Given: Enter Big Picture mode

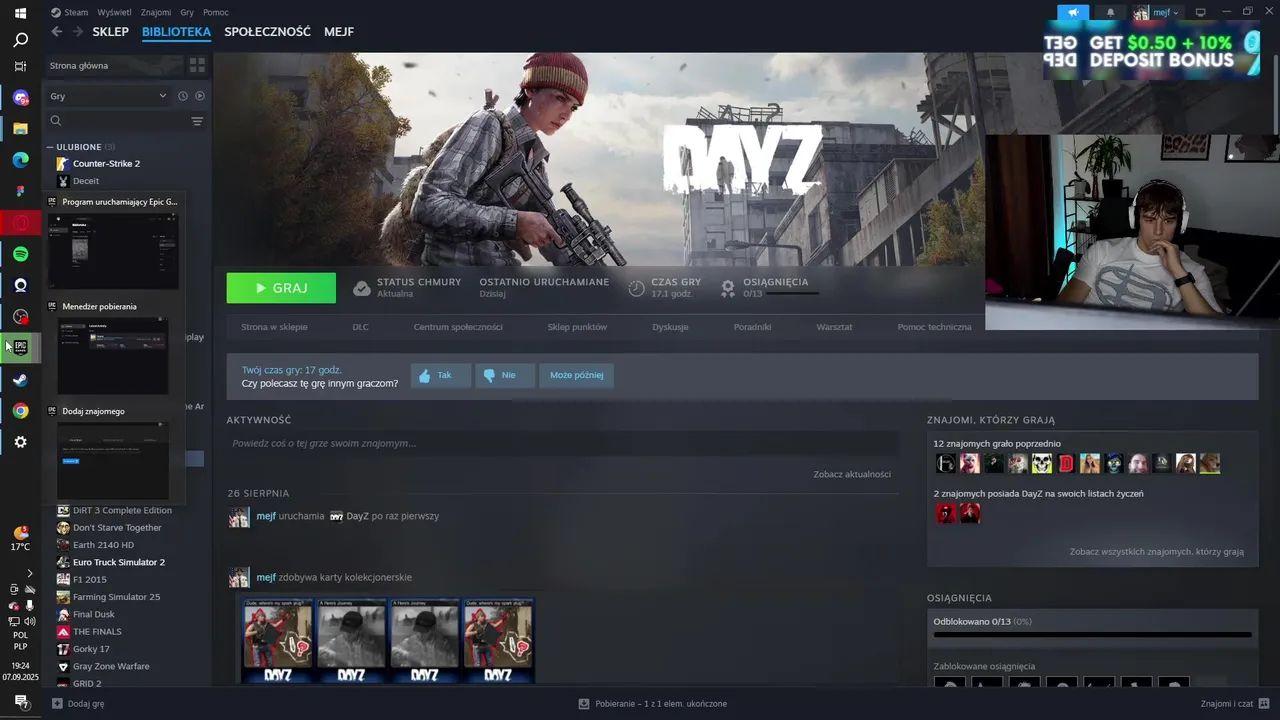Looking at the screenshot, I should click(1201, 12).
